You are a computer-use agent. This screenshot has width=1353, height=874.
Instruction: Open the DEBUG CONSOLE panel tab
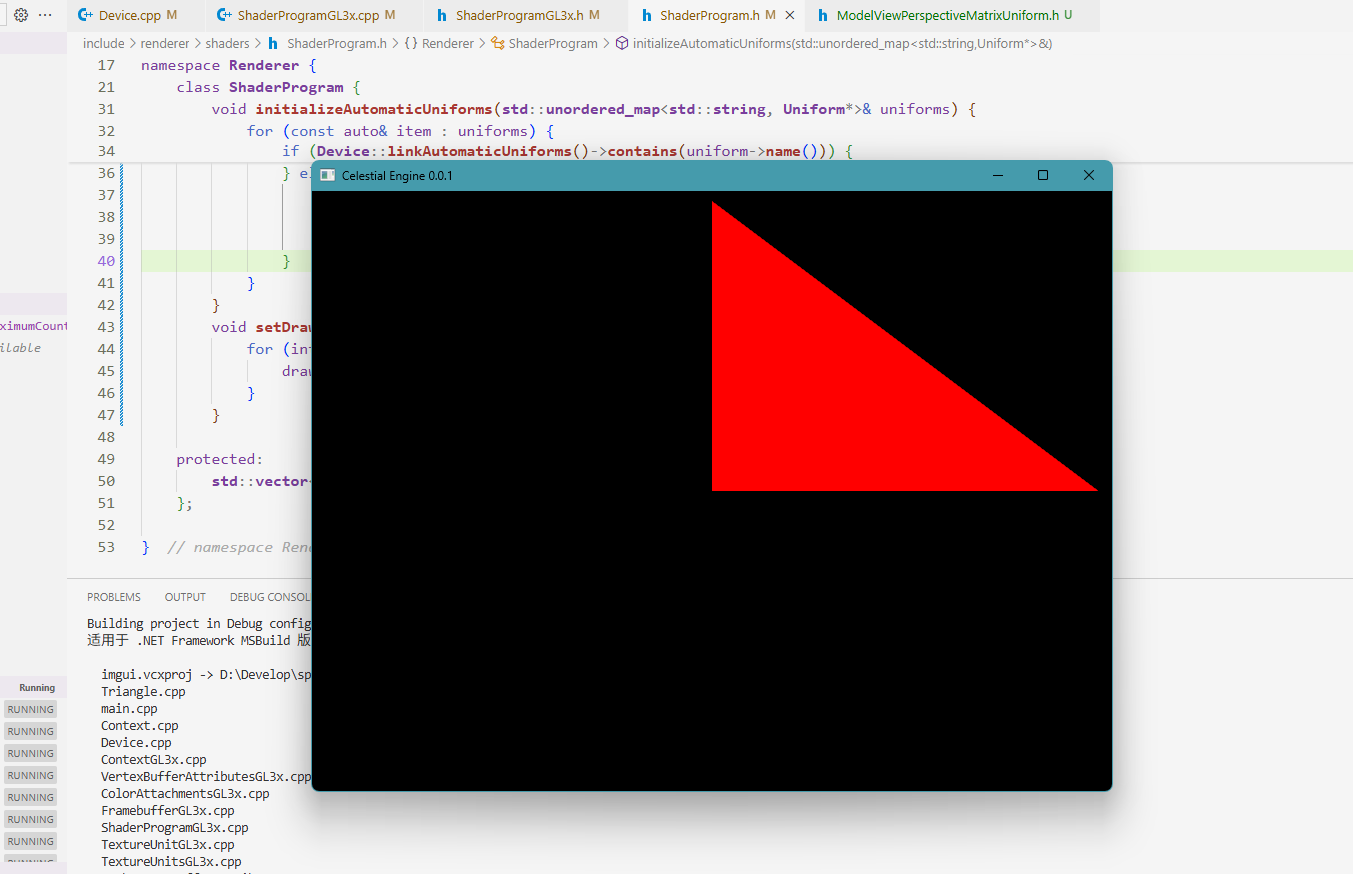tap(270, 597)
